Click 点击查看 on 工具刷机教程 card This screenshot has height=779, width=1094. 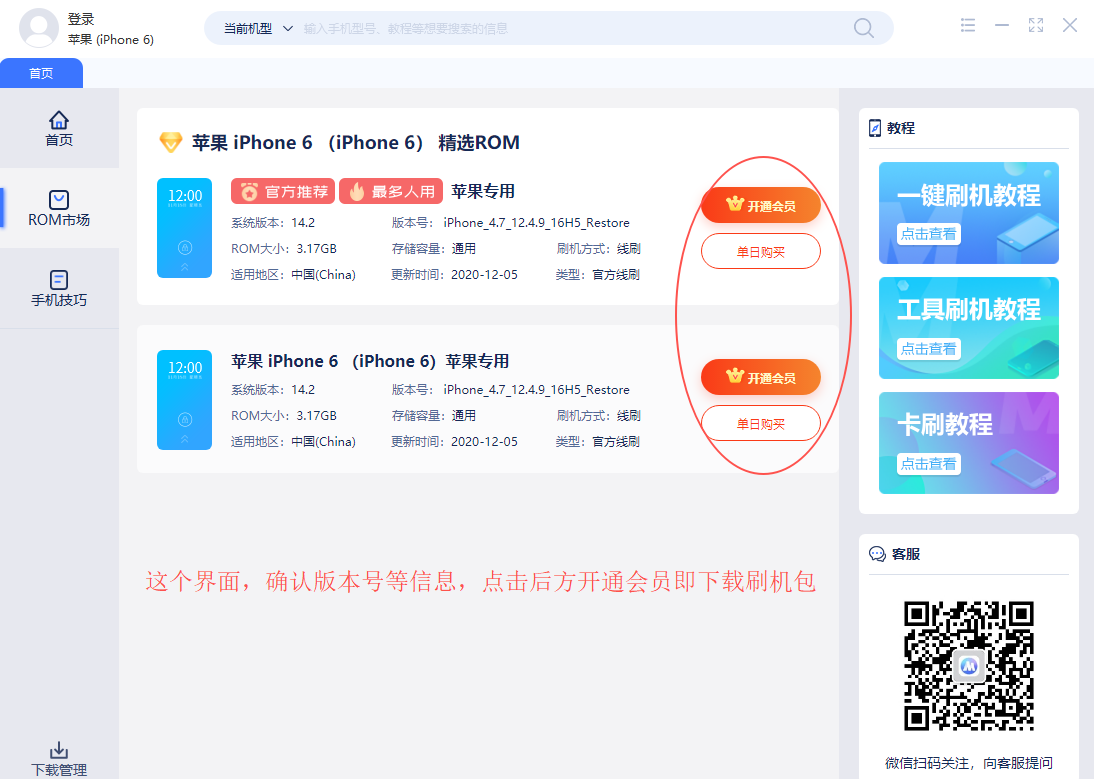click(929, 349)
